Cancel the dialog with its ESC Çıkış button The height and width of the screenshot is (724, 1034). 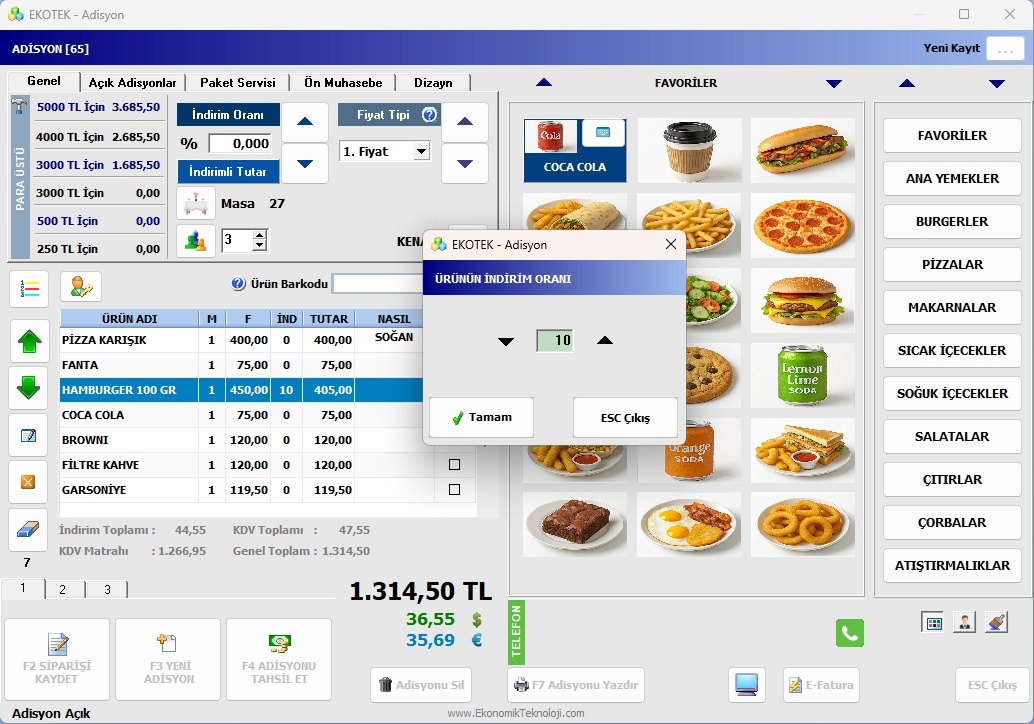point(625,417)
